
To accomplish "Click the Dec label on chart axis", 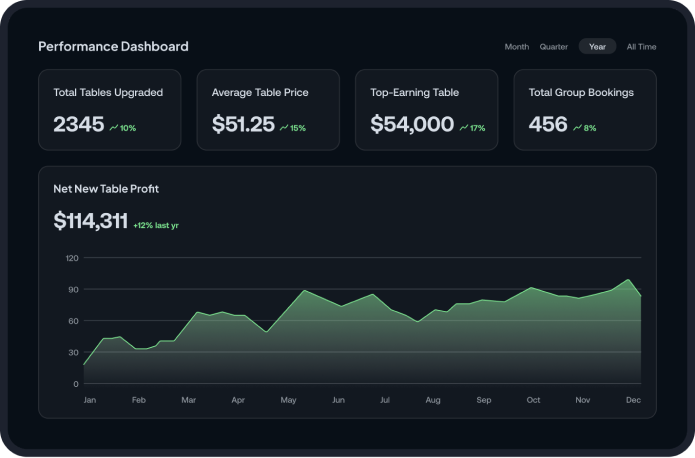I will click(x=633, y=400).
